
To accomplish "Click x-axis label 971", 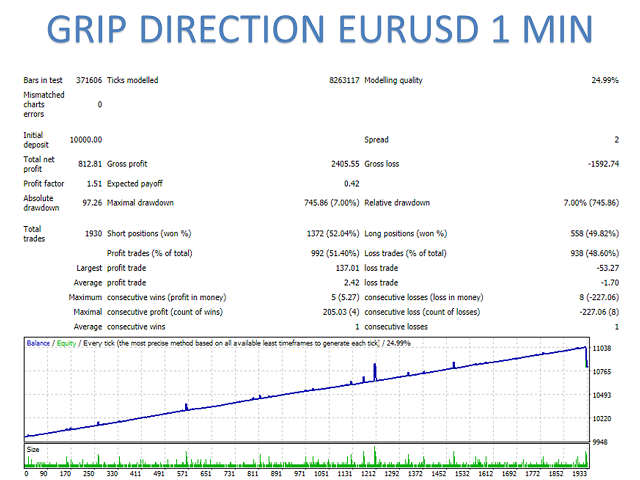I will coord(300,473).
